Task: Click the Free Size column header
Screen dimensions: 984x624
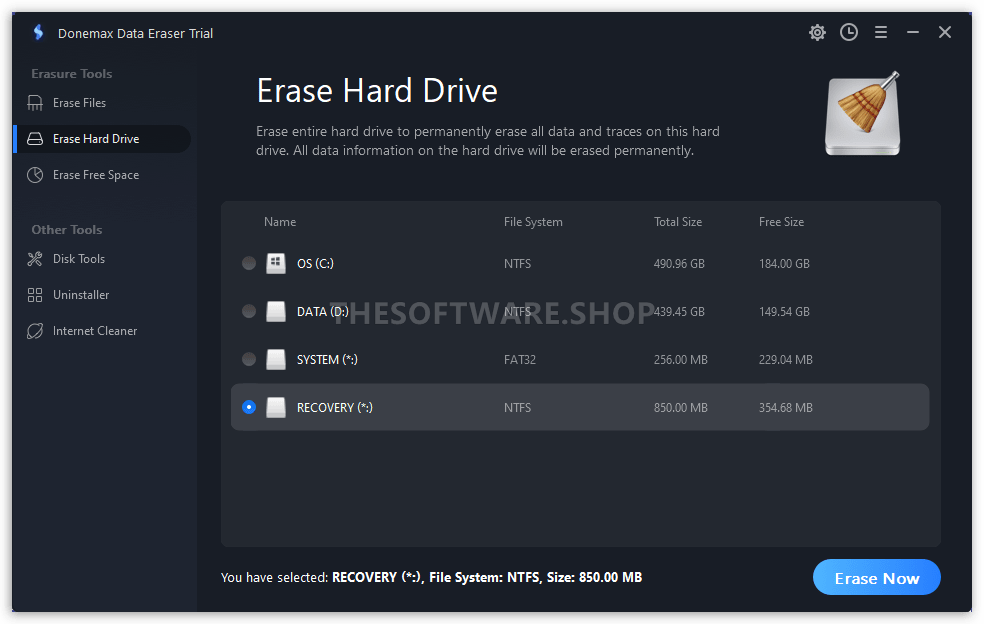Action: coord(781,222)
